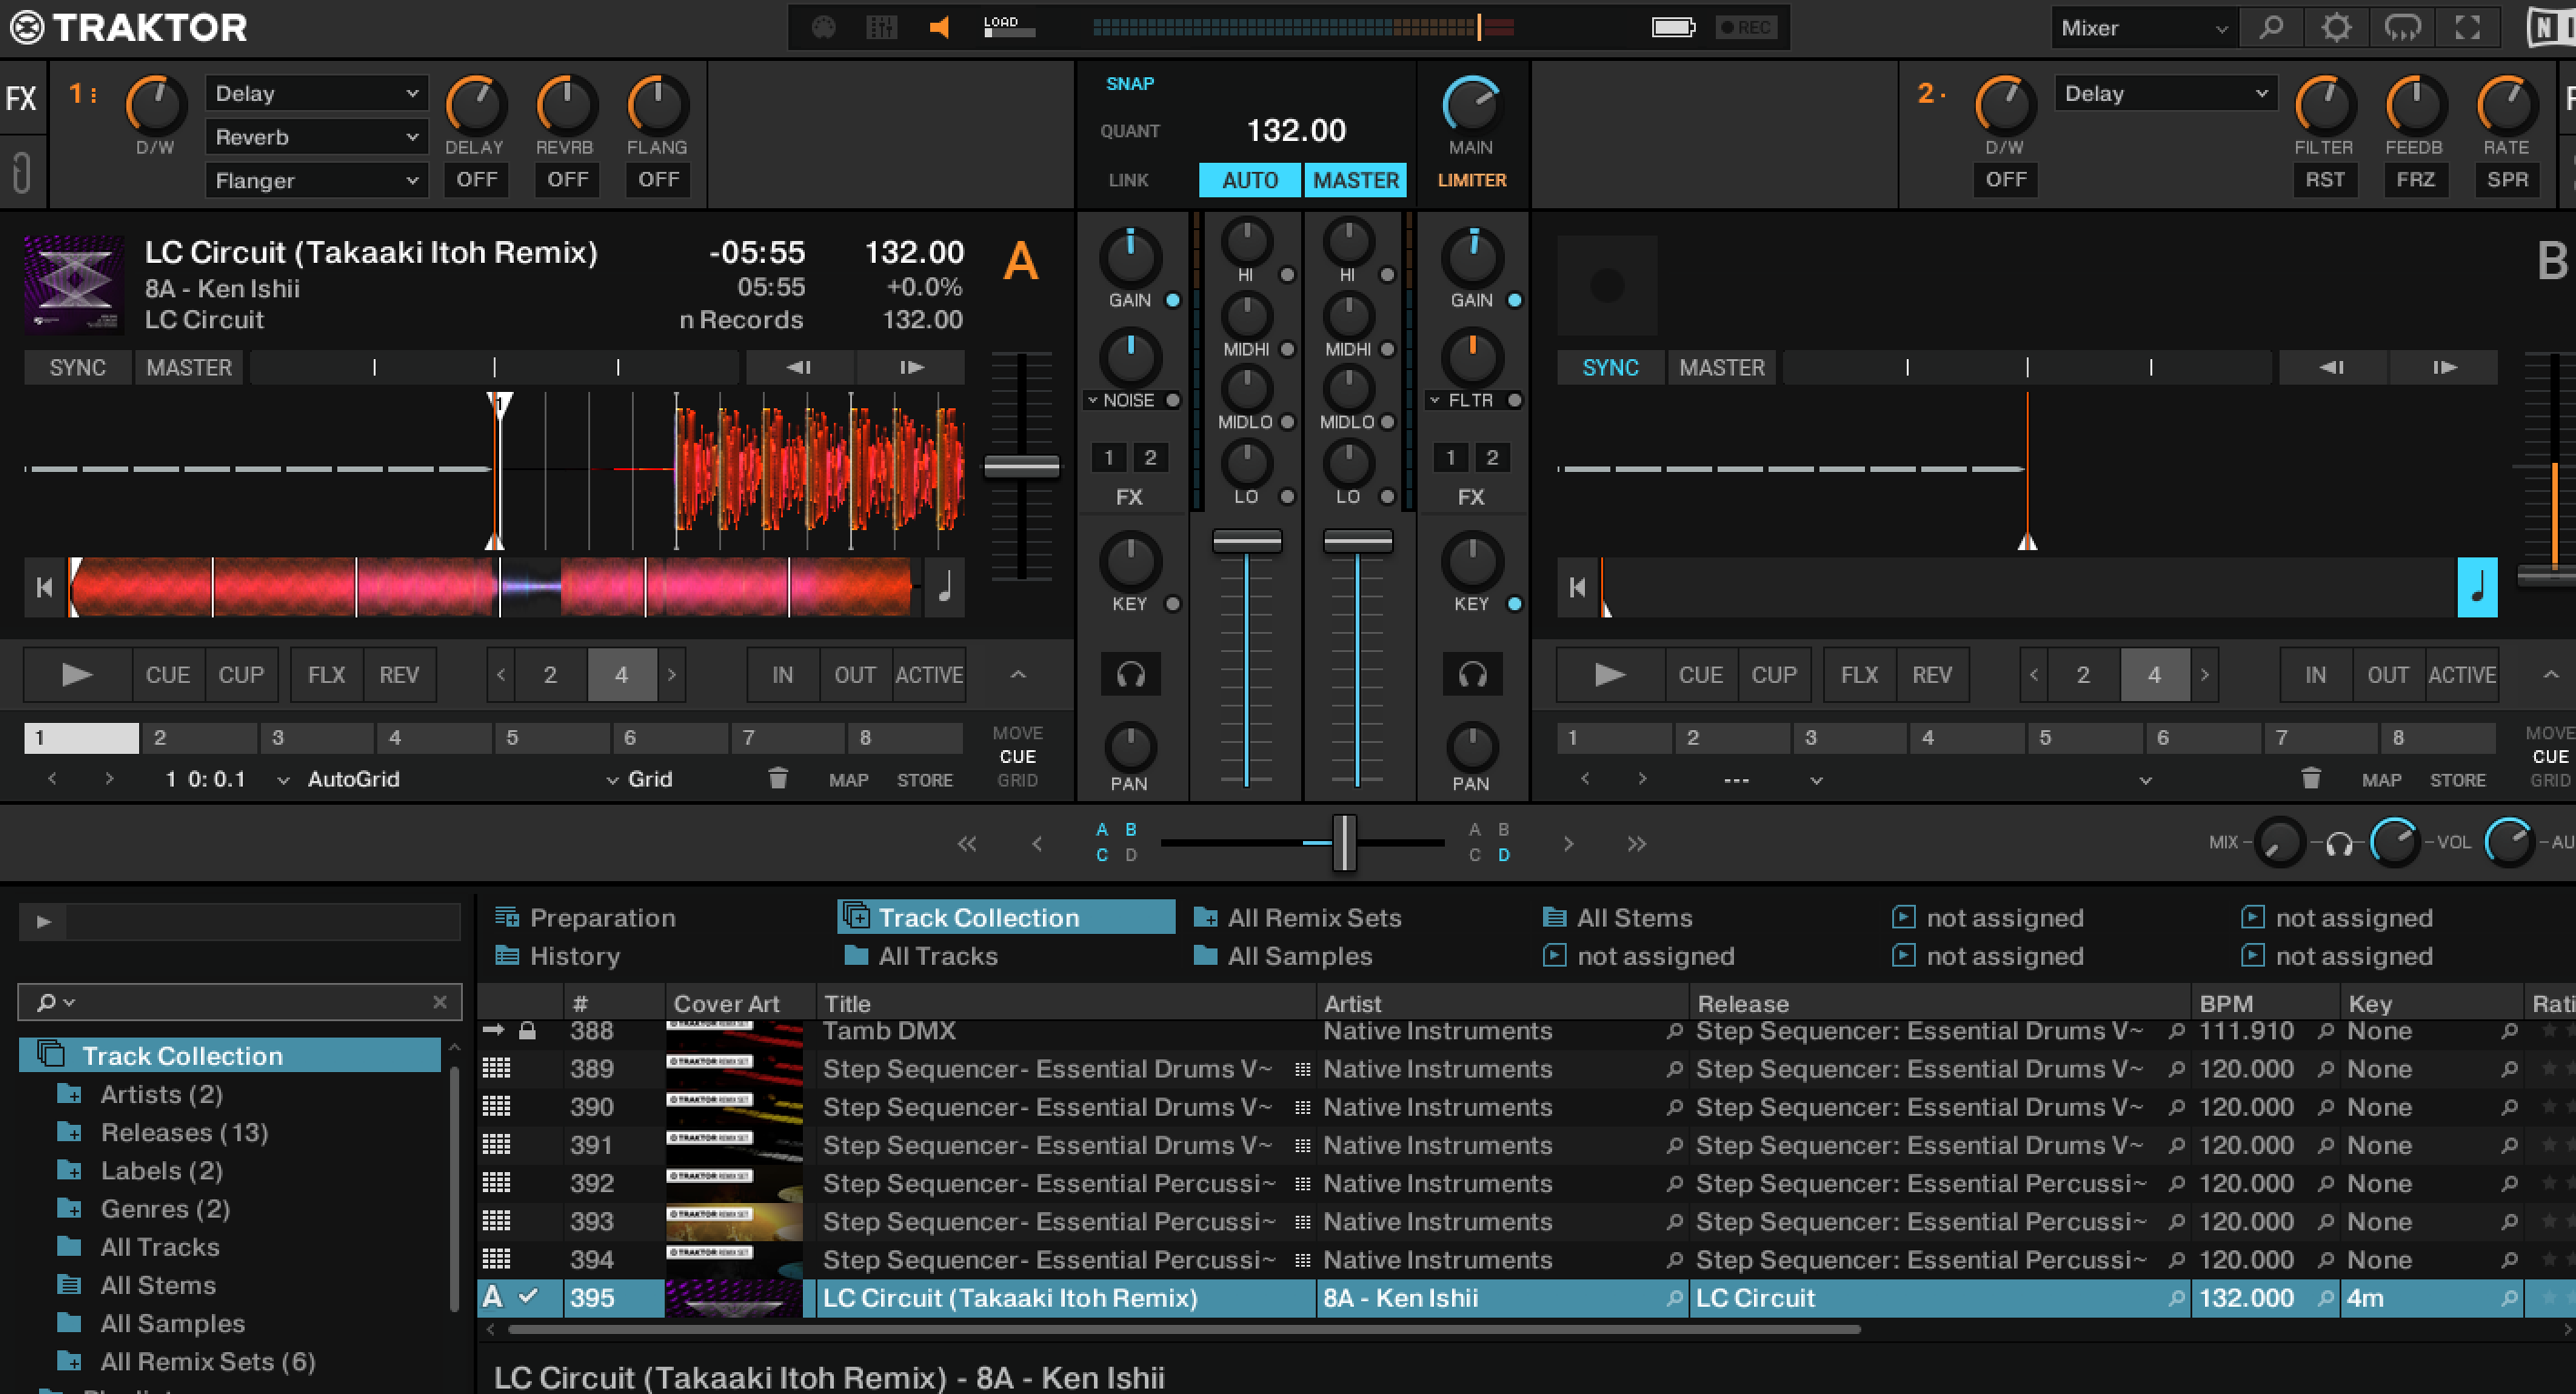Skip to start of Deck B track
The width and height of the screenshot is (2576, 1394).
click(1577, 587)
